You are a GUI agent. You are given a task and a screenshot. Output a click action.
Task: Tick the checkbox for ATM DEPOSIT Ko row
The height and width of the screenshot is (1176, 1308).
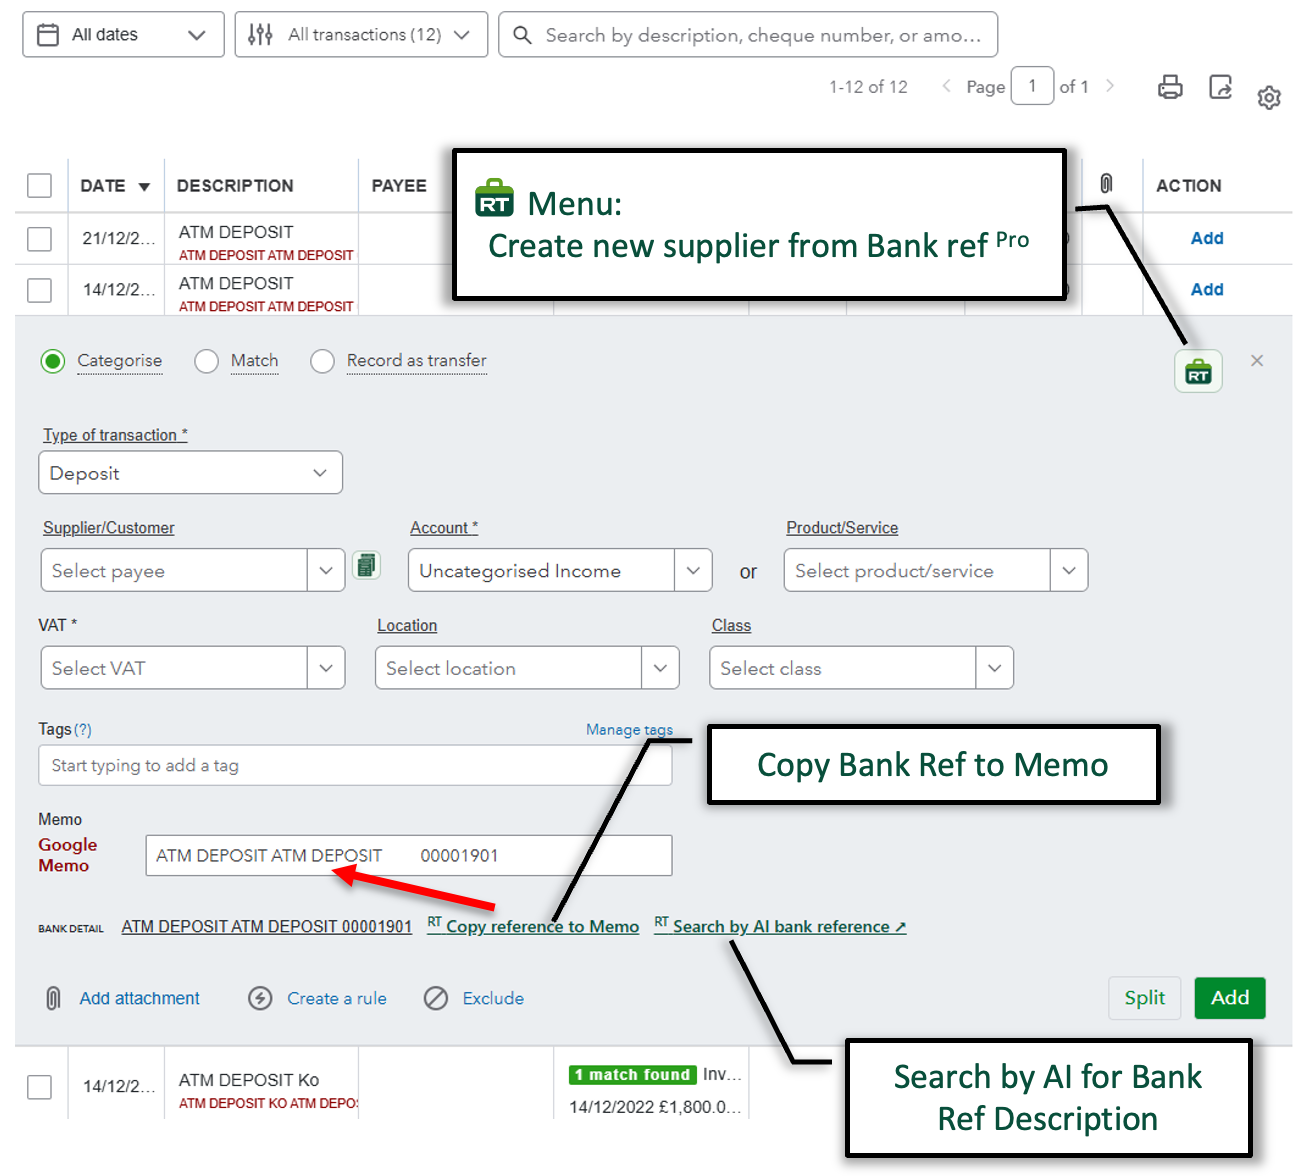[x=39, y=1087]
